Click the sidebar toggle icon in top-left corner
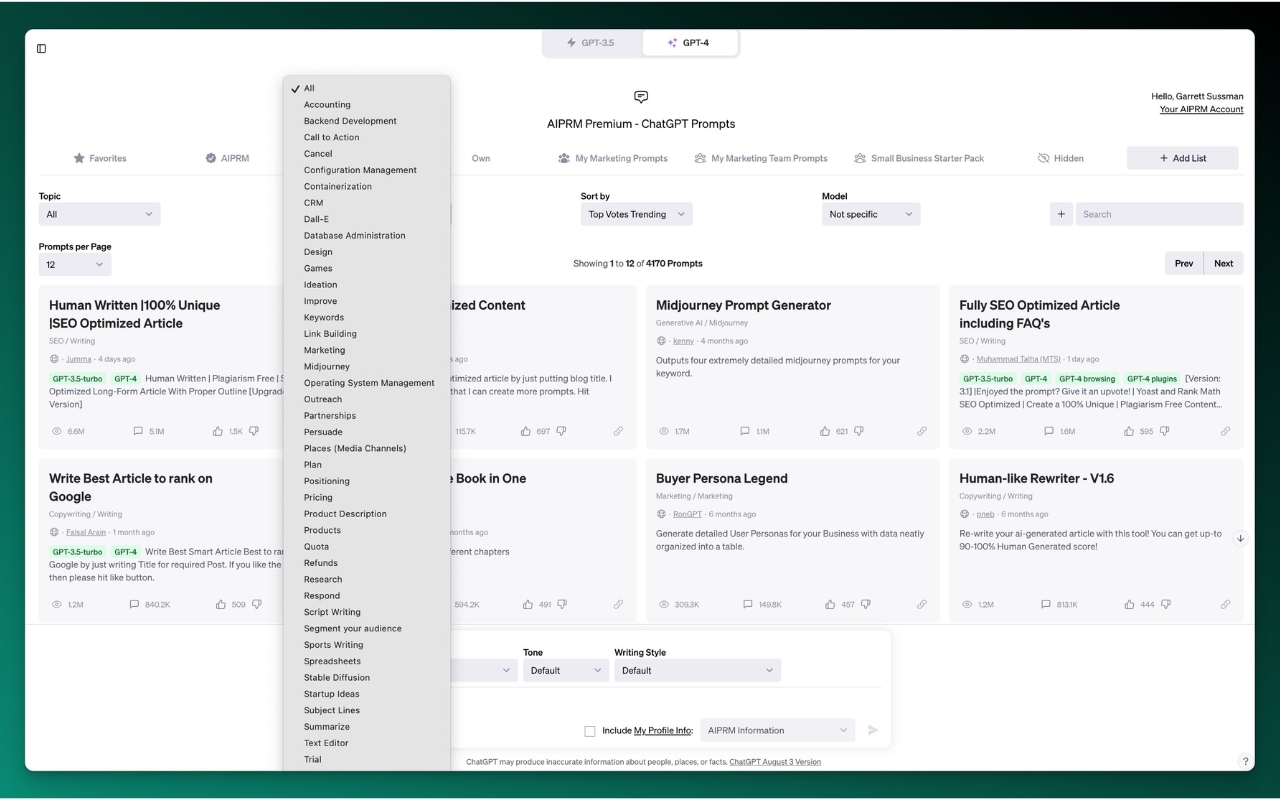1280x800 pixels. (41, 48)
